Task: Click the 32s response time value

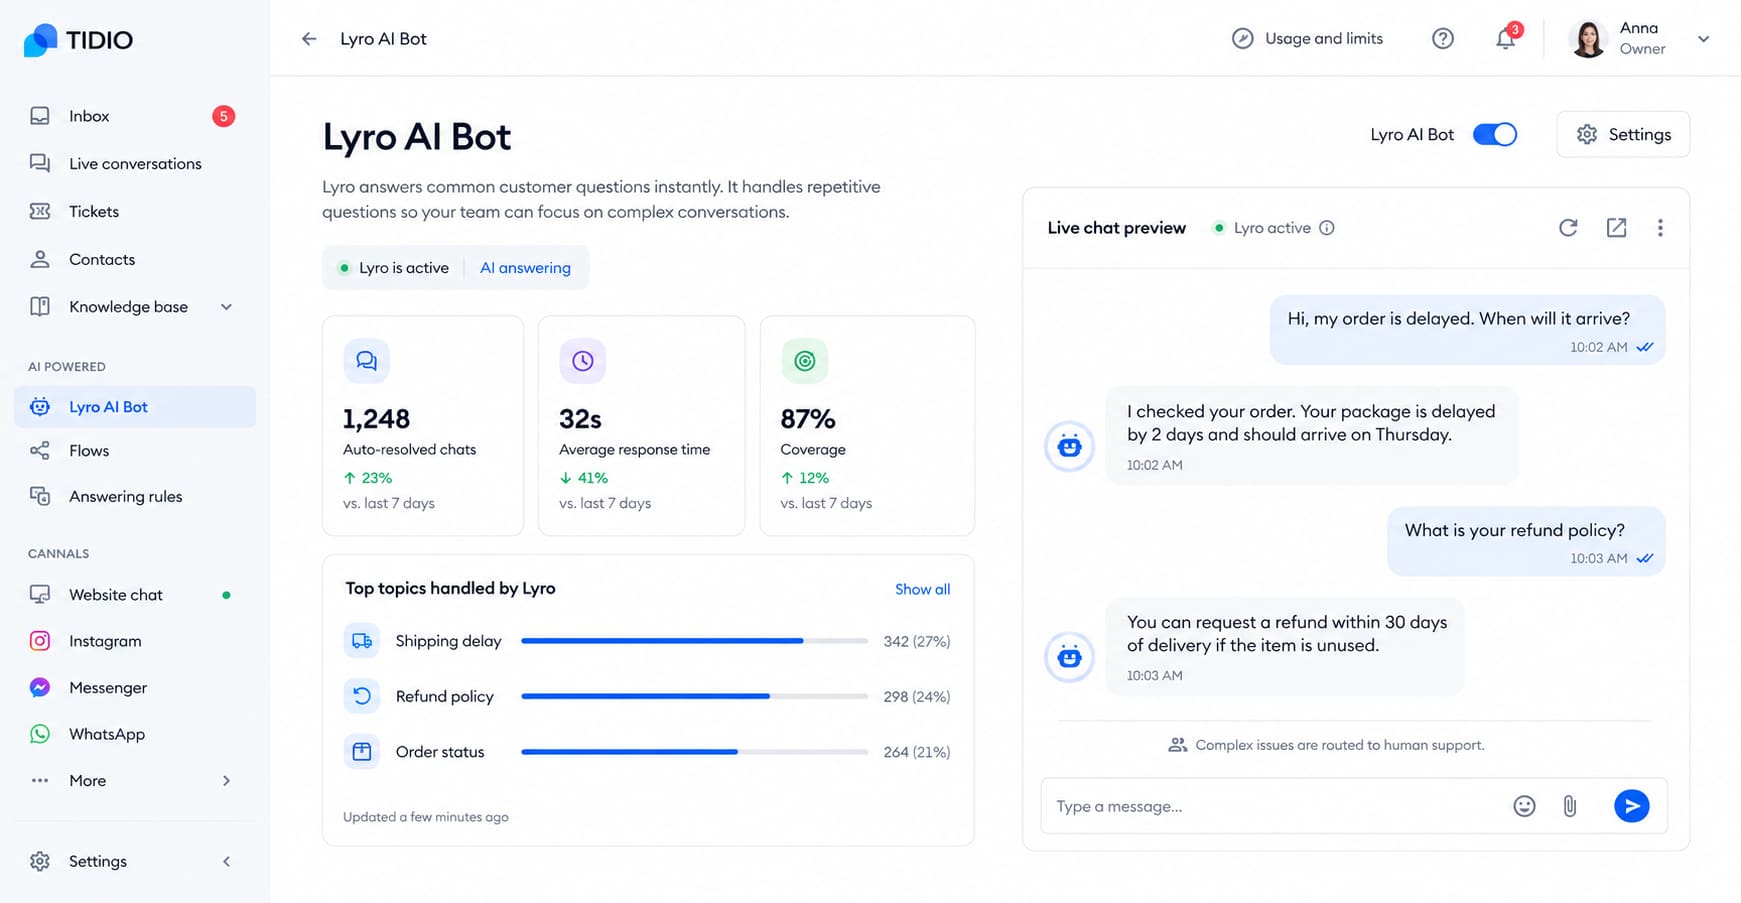Action: tap(580, 419)
